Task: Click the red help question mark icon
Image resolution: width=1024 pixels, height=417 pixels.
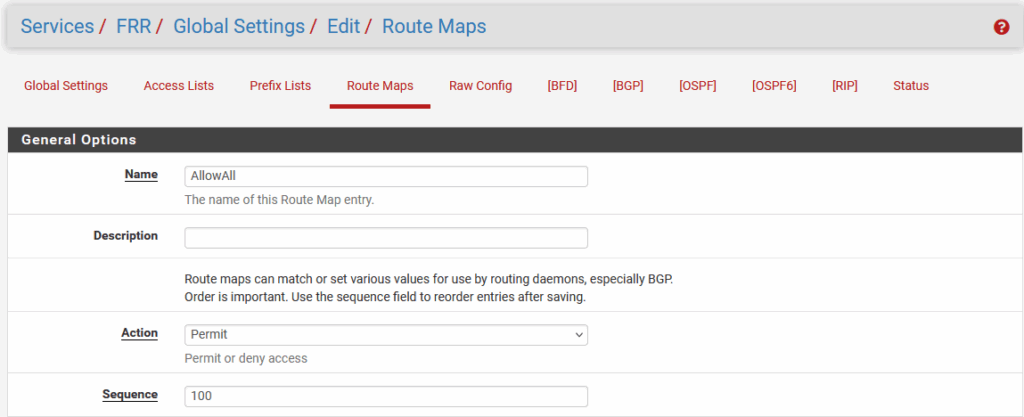Action: (x=1001, y=27)
